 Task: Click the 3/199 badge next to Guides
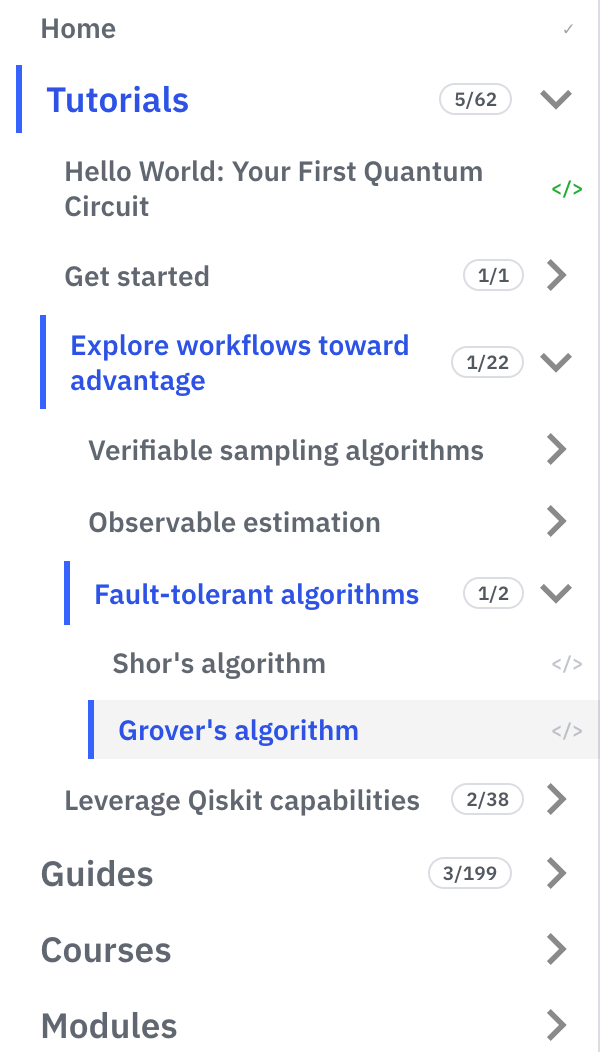tap(470, 873)
